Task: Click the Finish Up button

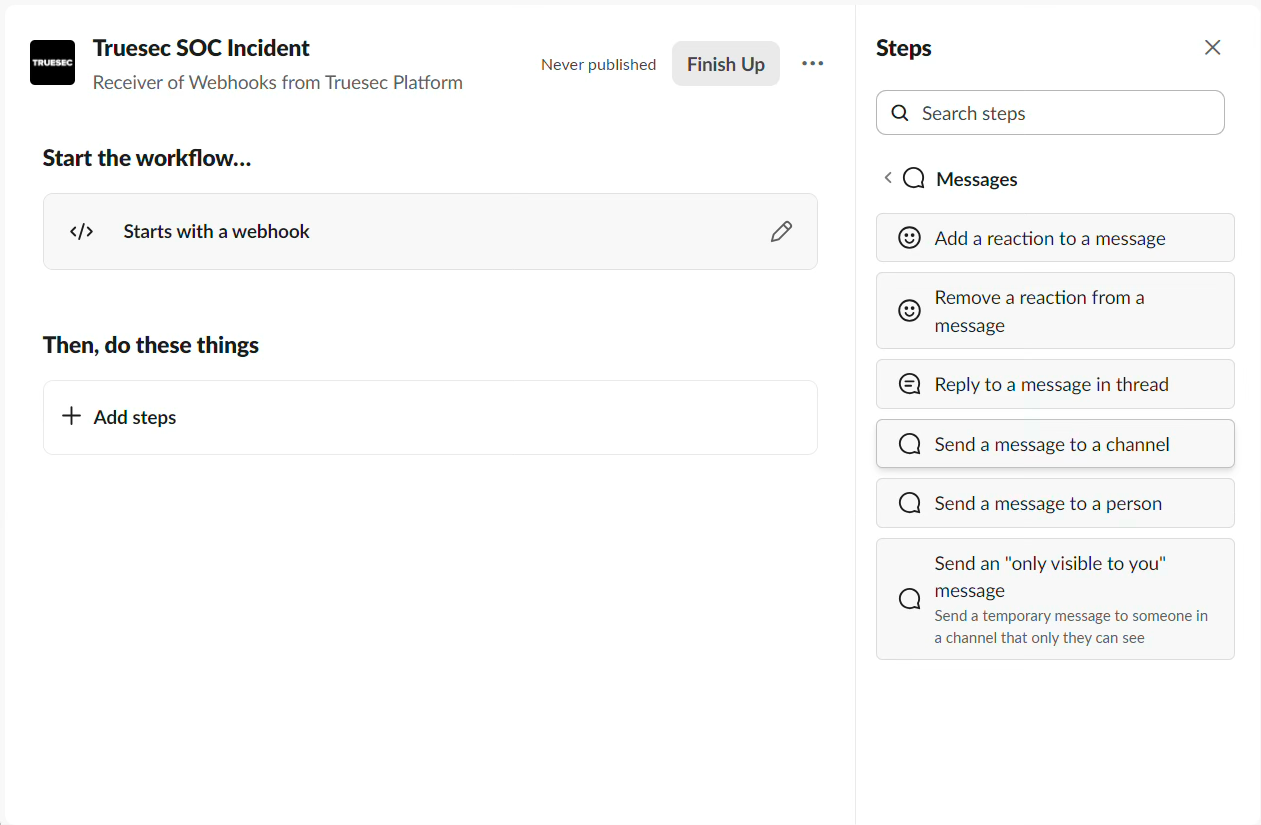Action: [725, 64]
